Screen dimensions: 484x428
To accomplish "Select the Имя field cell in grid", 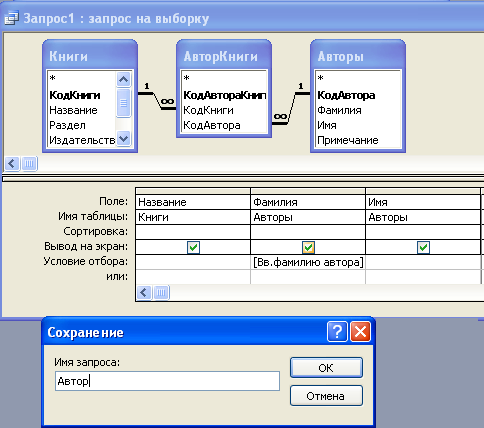I will pos(423,202).
